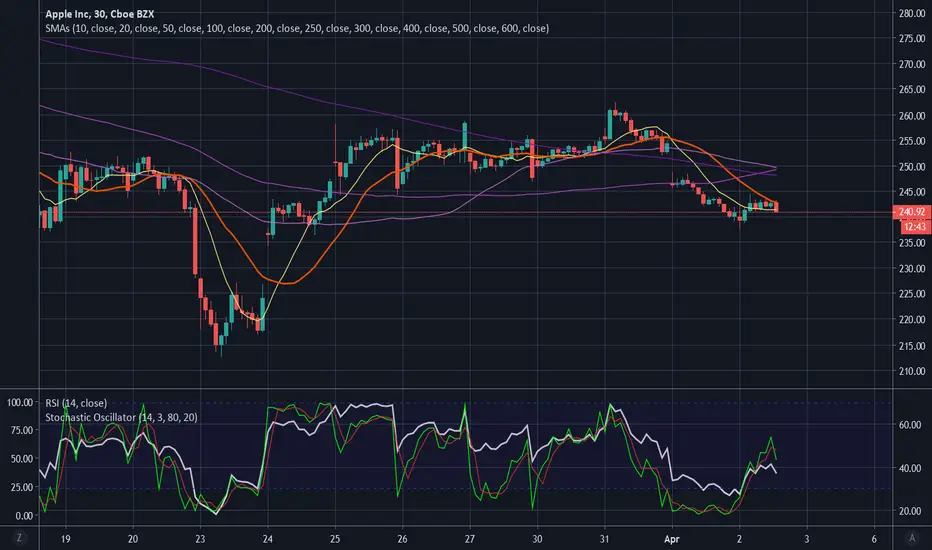Viewport: 932px width, 550px height.
Task: Click the 210.00 price axis label
Action: coord(912,371)
